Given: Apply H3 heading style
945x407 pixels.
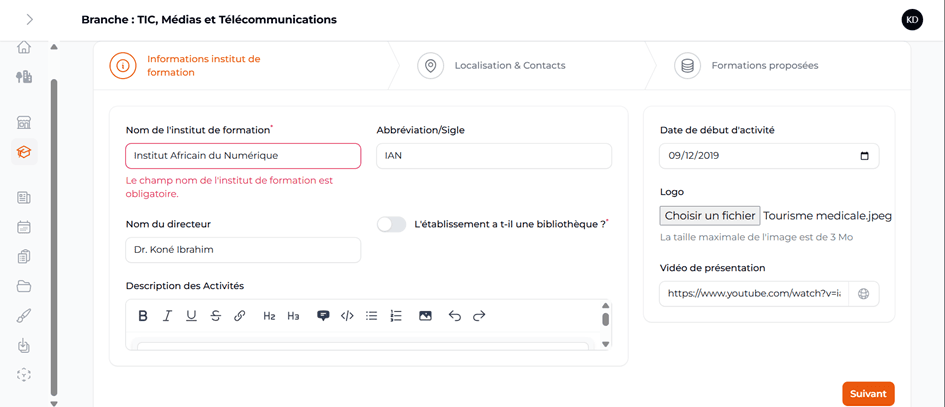Looking at the screenshot, I should [x=294, y=315].
